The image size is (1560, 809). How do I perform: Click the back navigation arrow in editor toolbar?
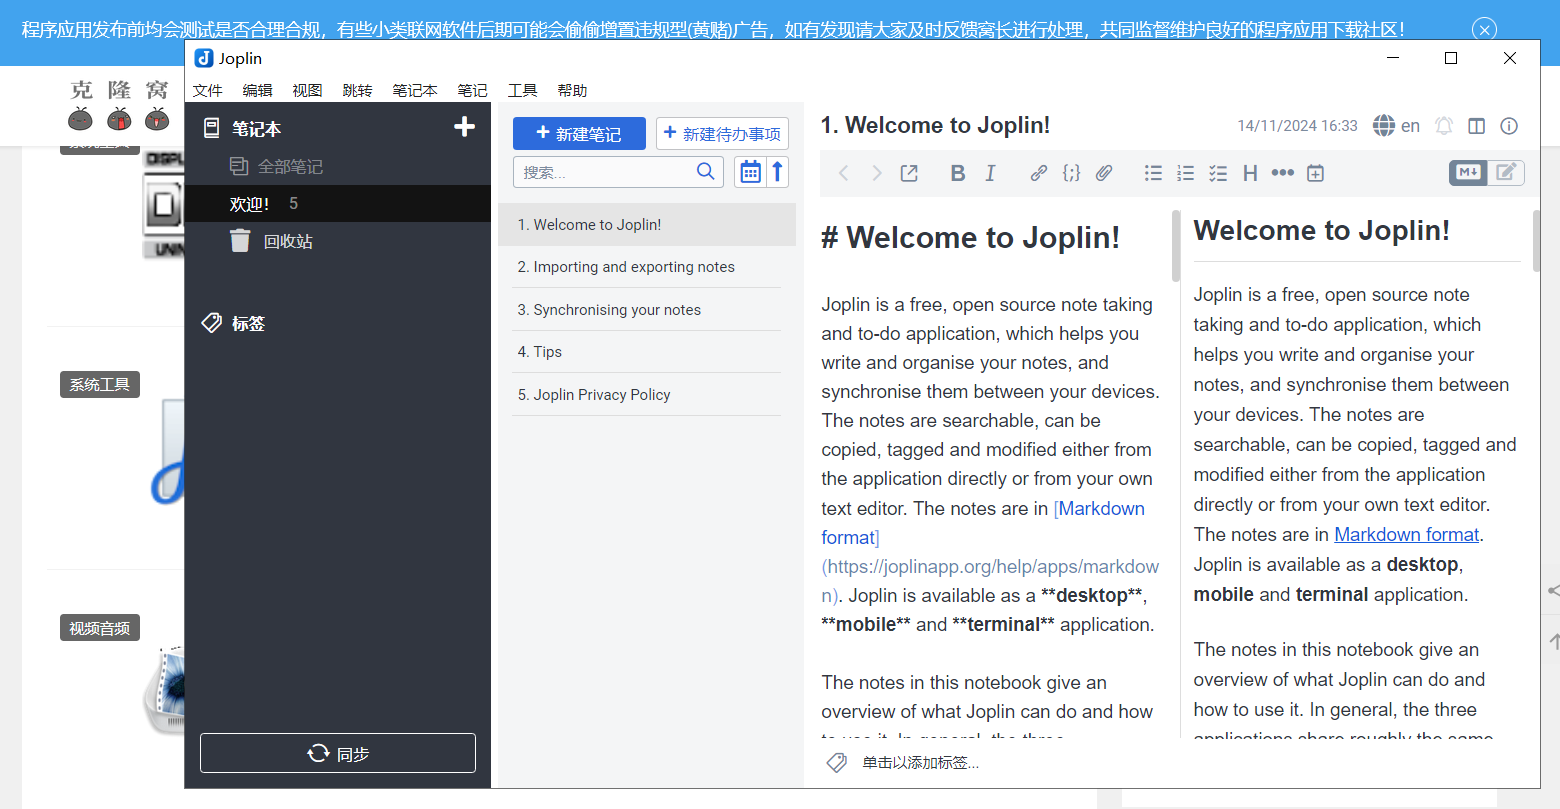click(x=844, y=173)
